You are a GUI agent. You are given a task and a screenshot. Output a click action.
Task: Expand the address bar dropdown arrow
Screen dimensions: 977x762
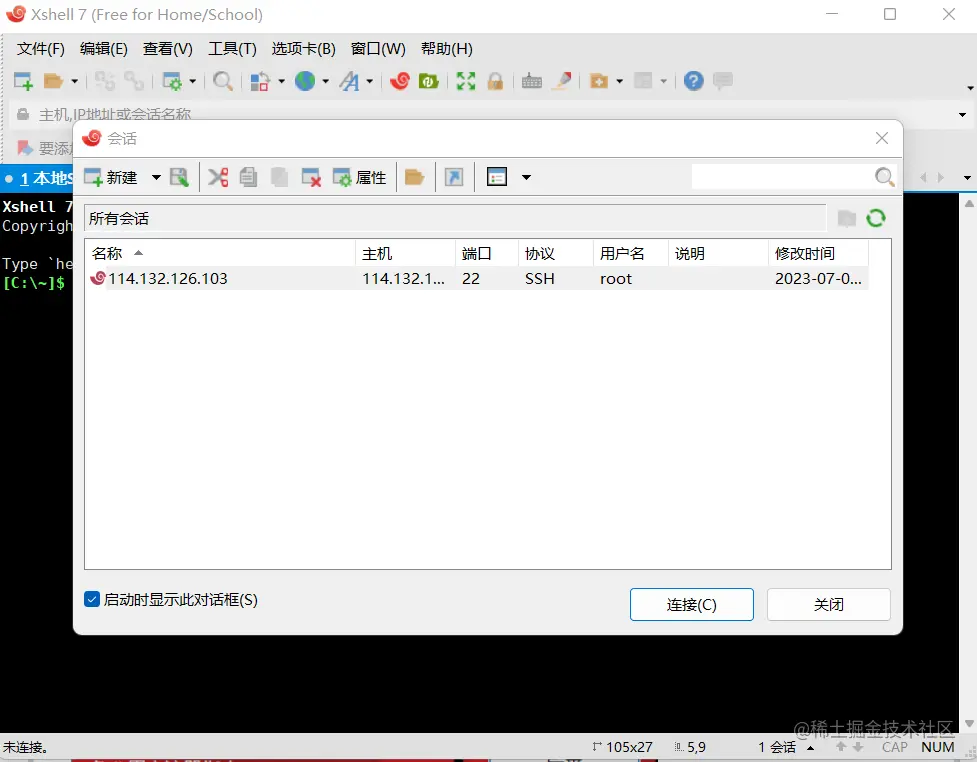click(x=962, y=115)
